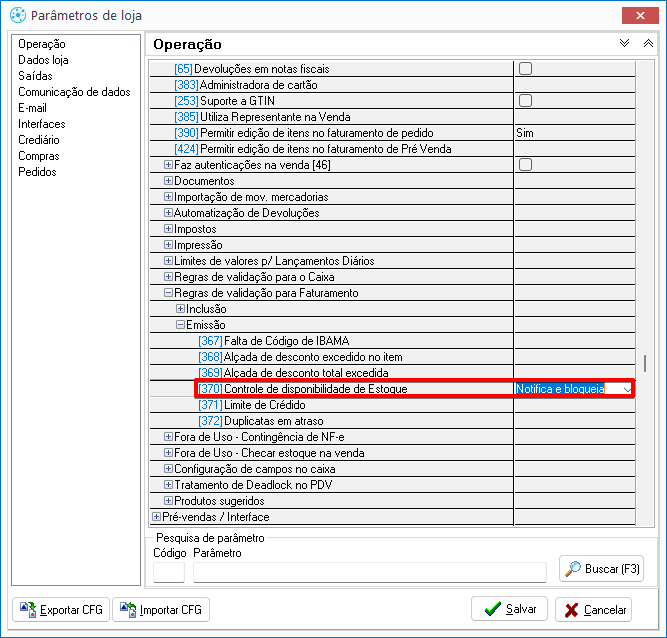Toggle Suporte a GTIN checkbox
Viewport: 667px width, 638px height.
coord(525,101)
